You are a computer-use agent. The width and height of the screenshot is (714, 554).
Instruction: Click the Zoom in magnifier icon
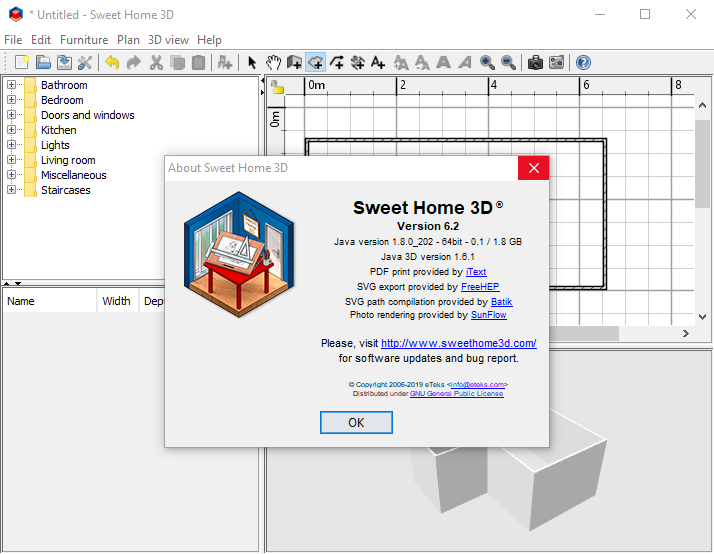click(487, 62)
